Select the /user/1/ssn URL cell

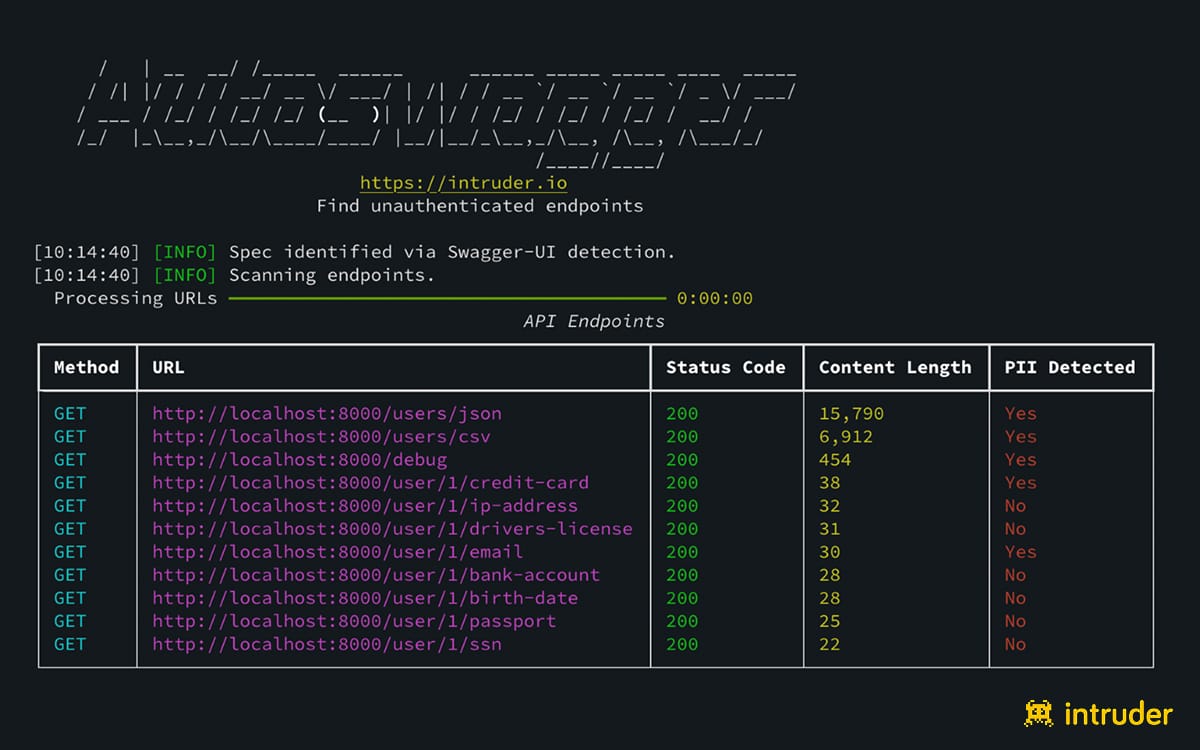[x=327, y=643]
